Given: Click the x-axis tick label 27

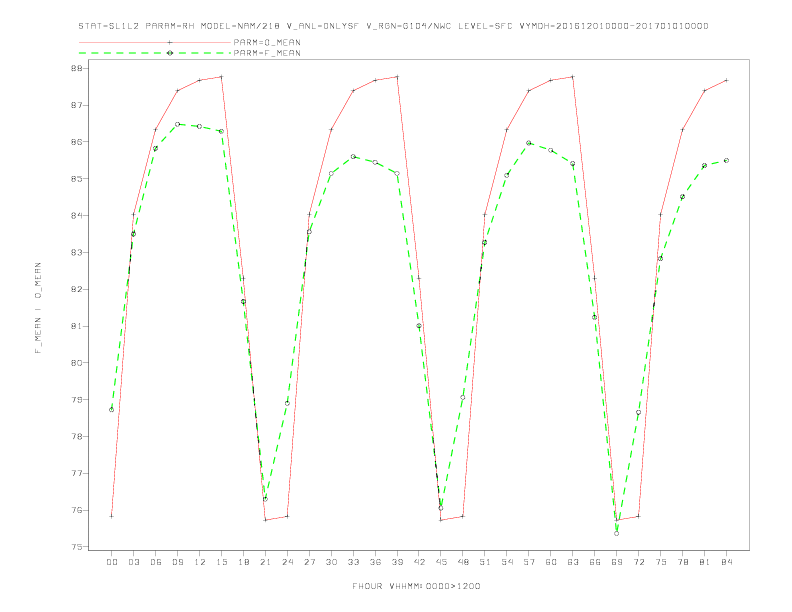Looking at the screenshot, I should 309,562.
